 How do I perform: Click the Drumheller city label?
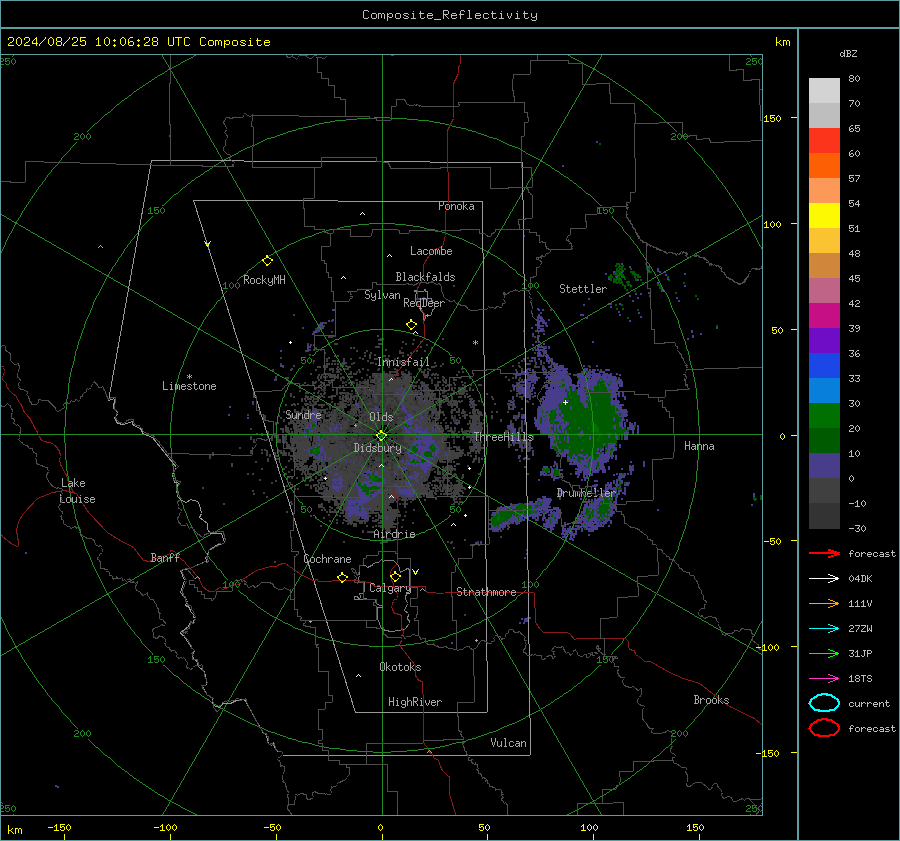[586, 493]
